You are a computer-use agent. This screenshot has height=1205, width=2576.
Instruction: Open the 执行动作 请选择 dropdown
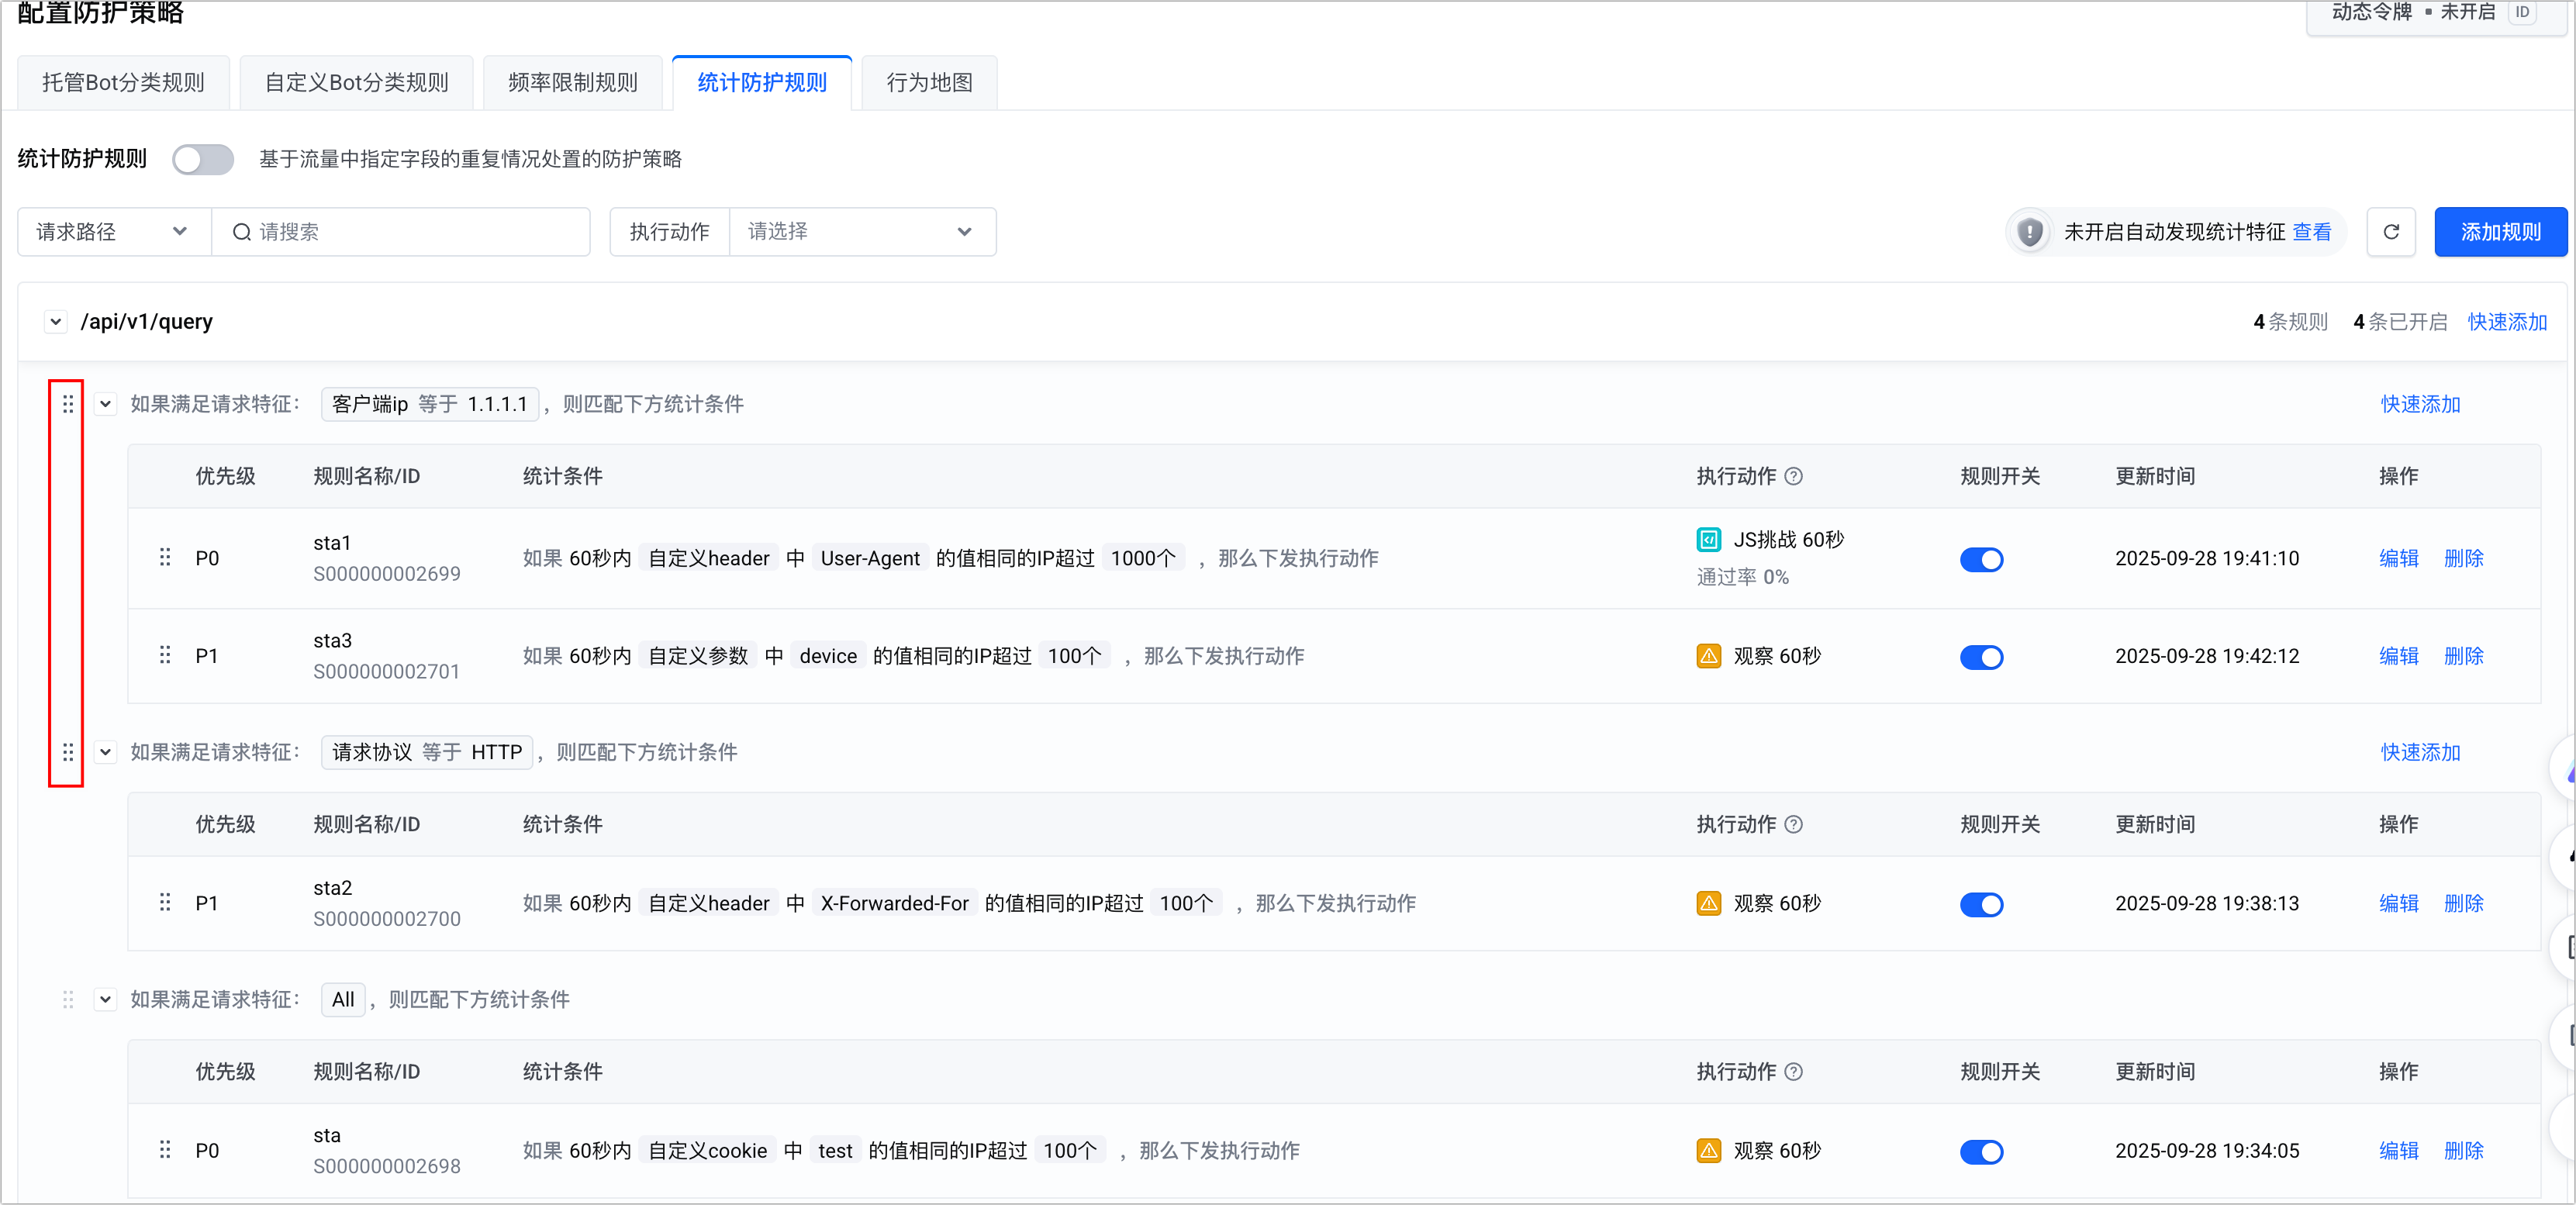[861, 232]
